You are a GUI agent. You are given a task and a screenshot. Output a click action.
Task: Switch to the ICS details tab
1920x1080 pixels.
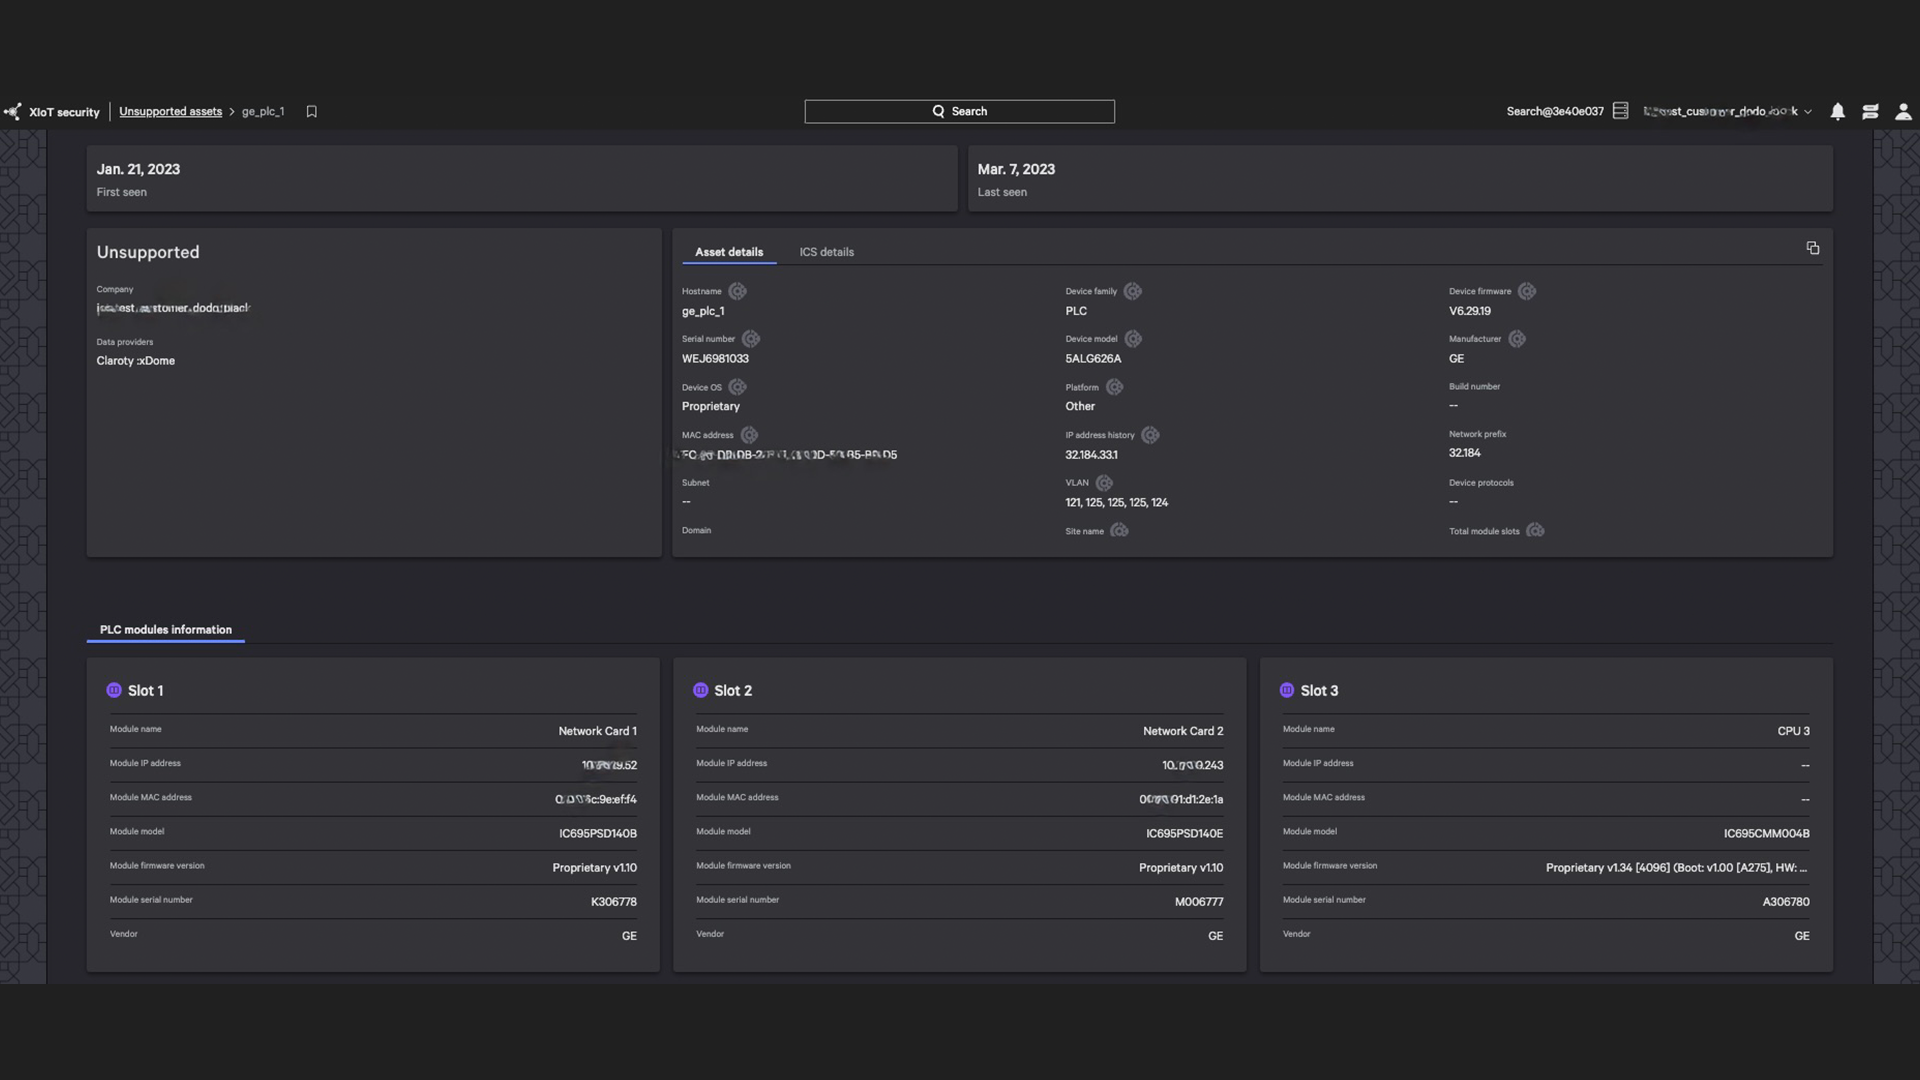[x=826, y=252]
